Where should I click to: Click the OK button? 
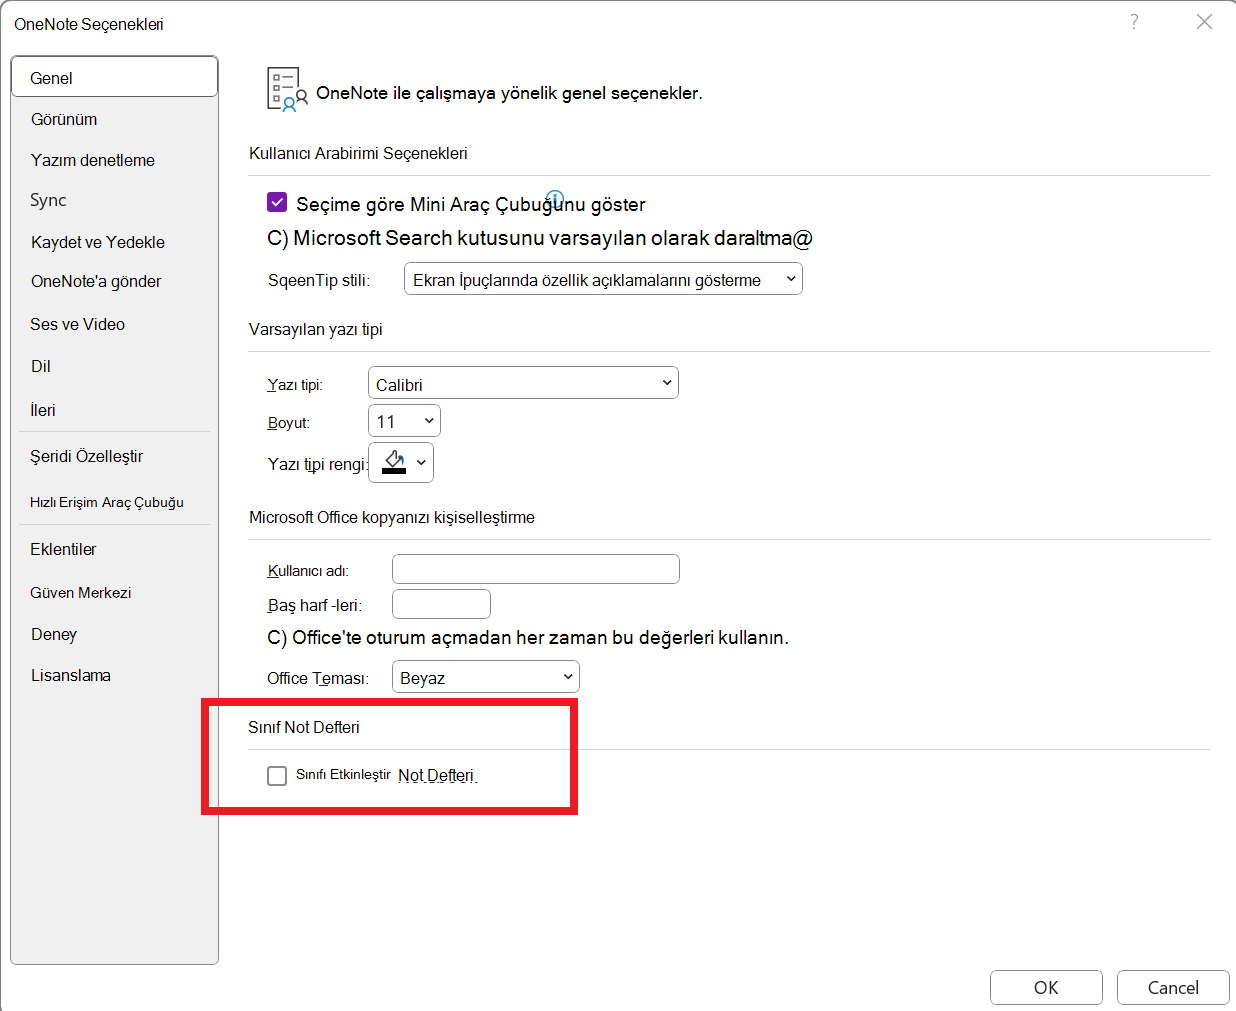point(1046,987)
